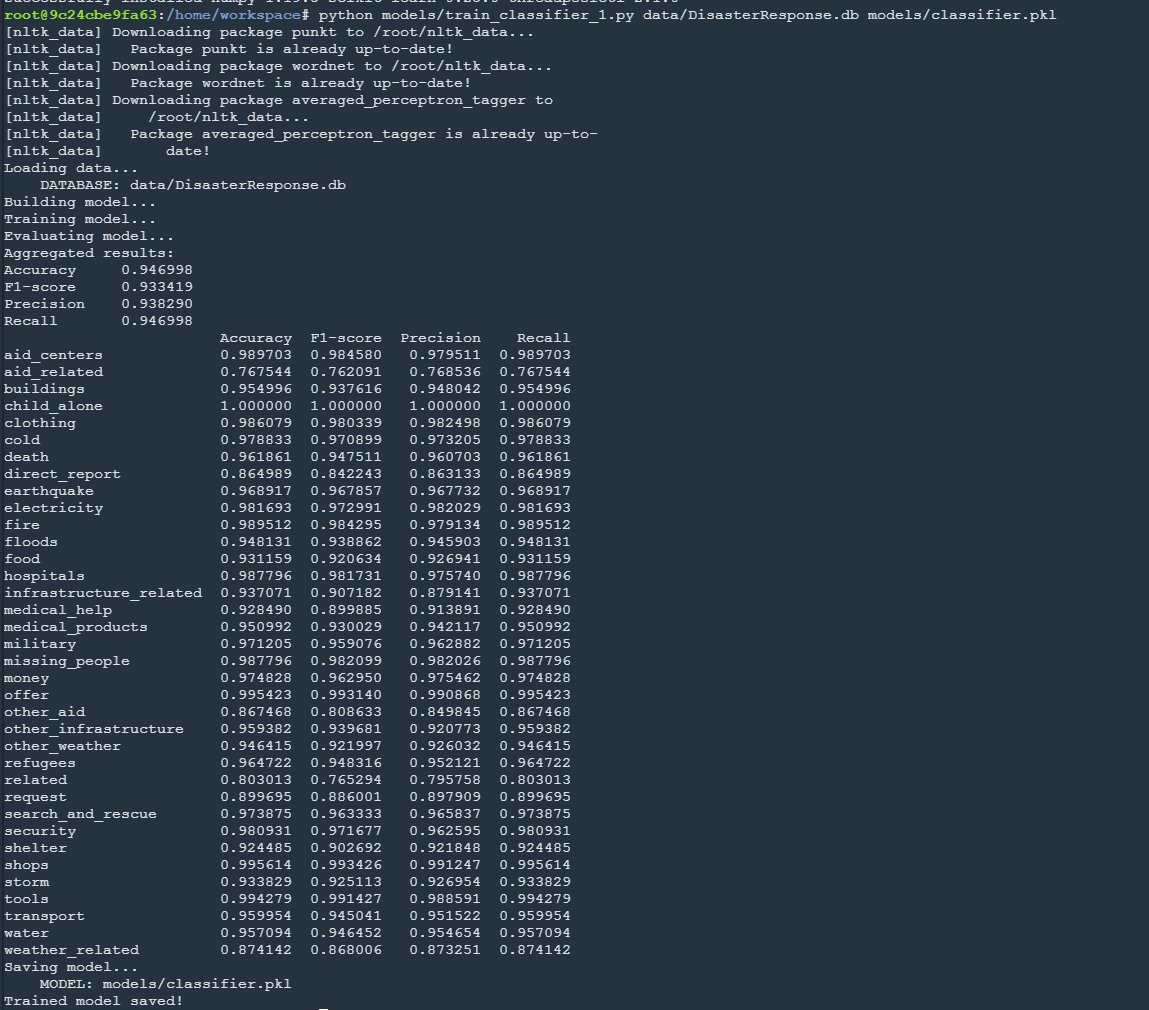The image size is (1149, 1010).
Task: Select 'data/DisasterResponse.db' in the command line
Action: click(x=750, y=15)
